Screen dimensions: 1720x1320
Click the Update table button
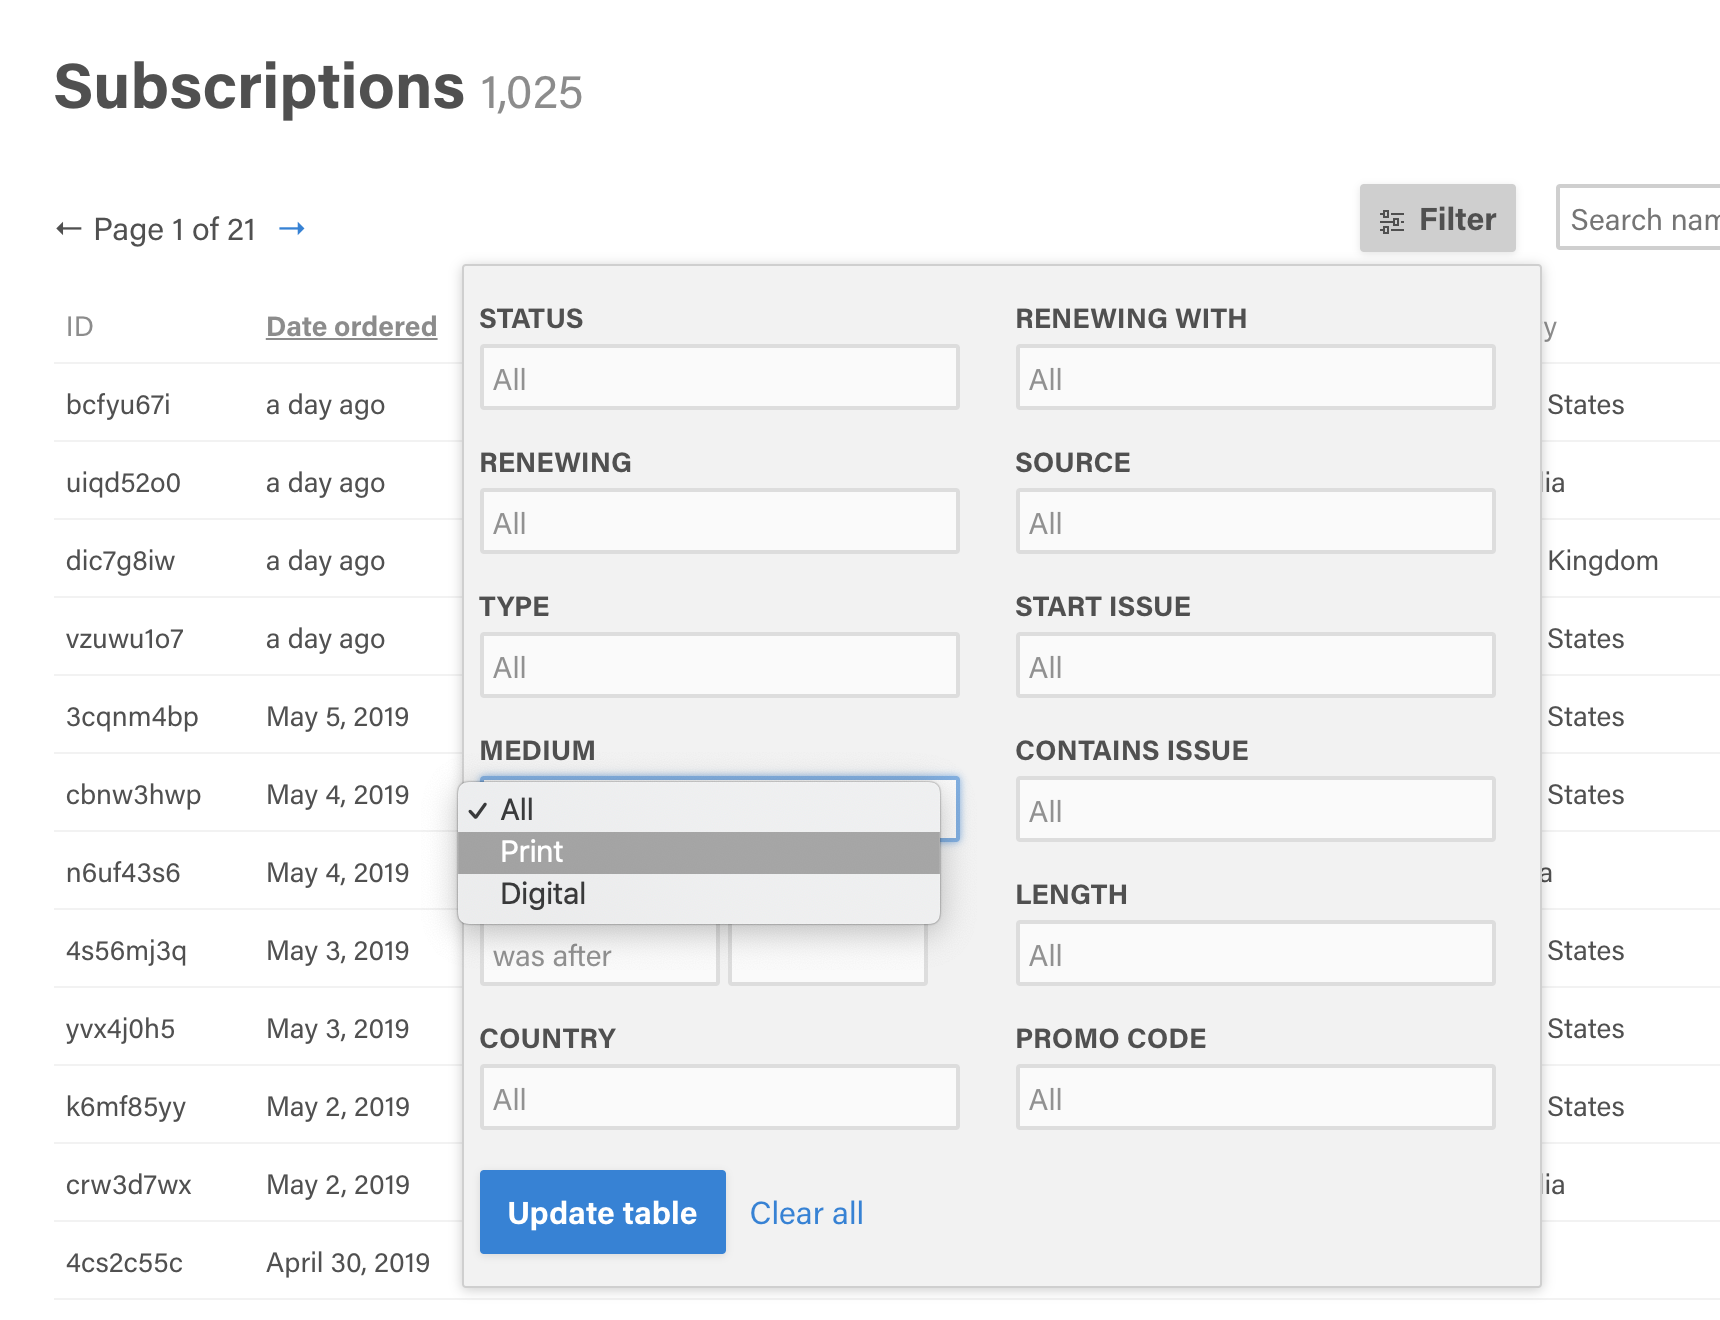click(x=603, y=1212)
